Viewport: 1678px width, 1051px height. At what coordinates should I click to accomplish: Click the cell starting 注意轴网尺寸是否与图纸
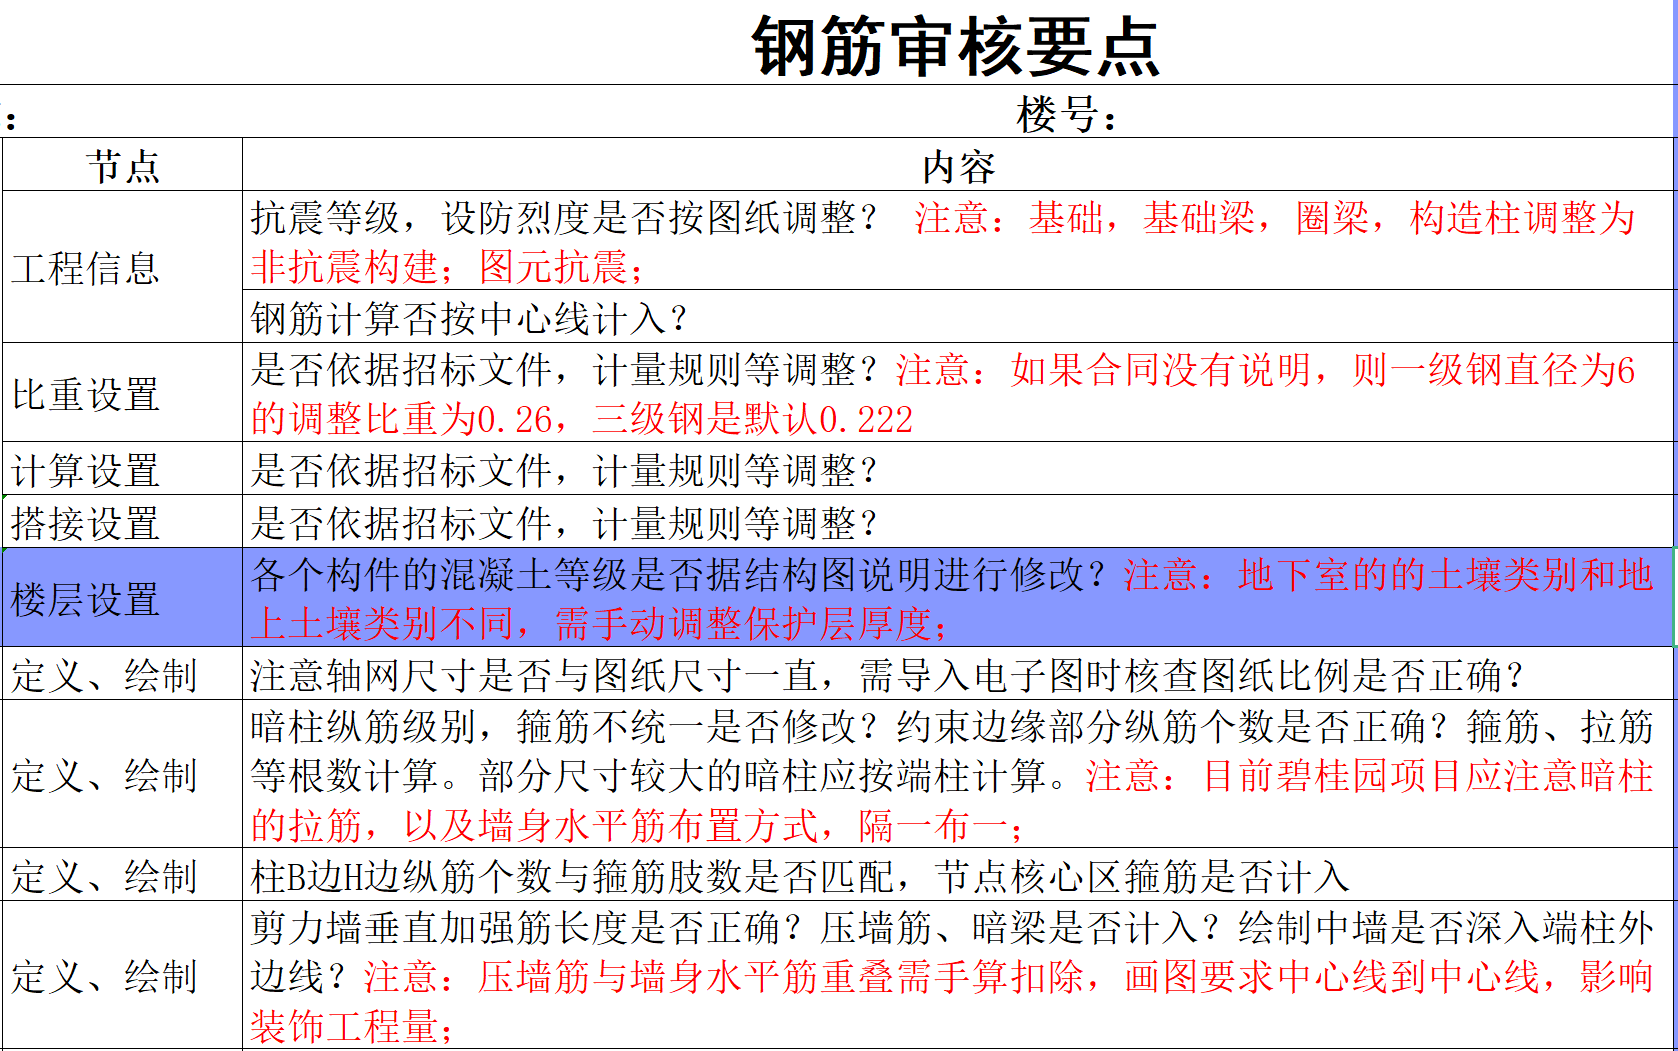(x=958, y=674)
